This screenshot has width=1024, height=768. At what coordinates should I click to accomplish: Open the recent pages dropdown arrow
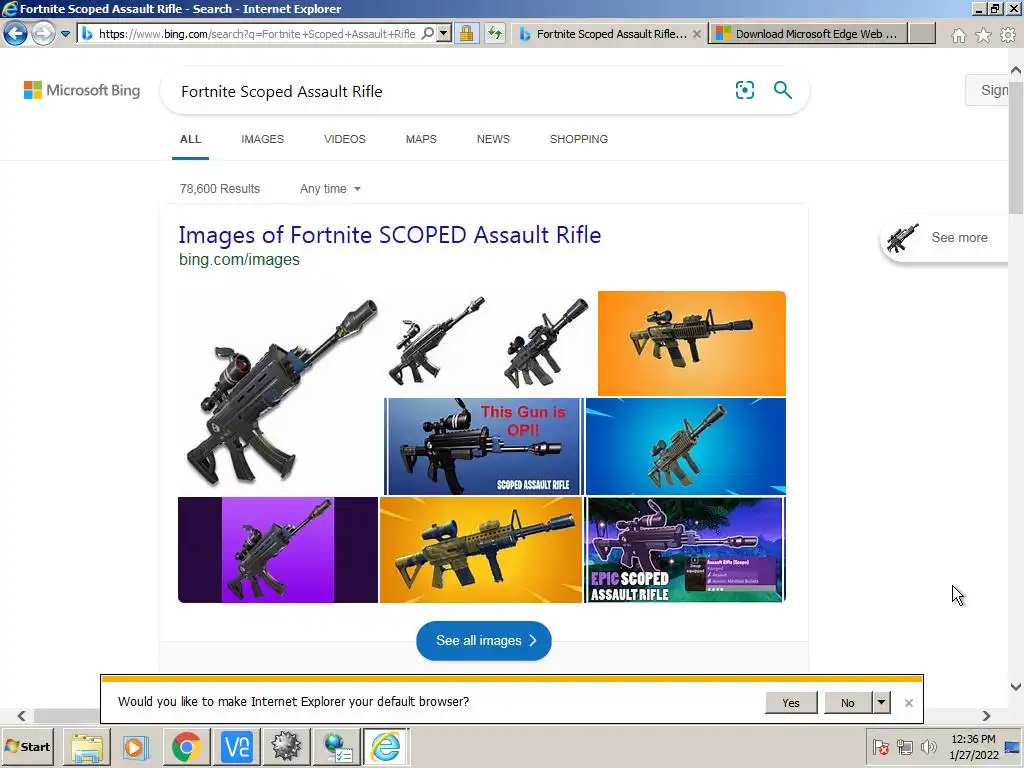(x=65, y=34)
